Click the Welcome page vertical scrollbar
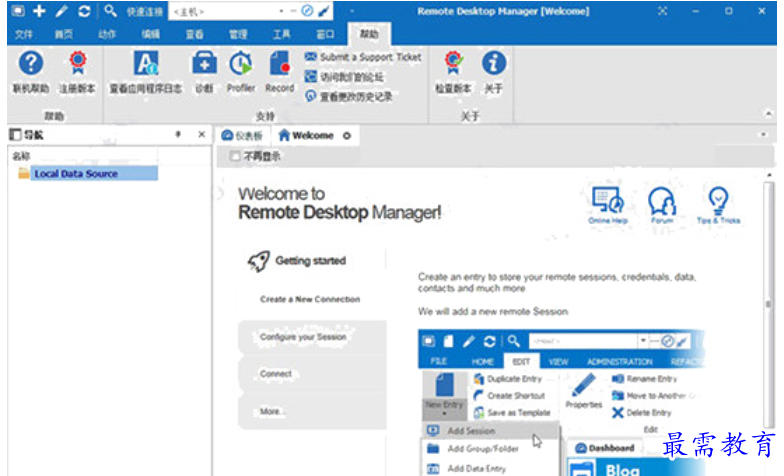 pyautogui.click(x=768, y=304)
